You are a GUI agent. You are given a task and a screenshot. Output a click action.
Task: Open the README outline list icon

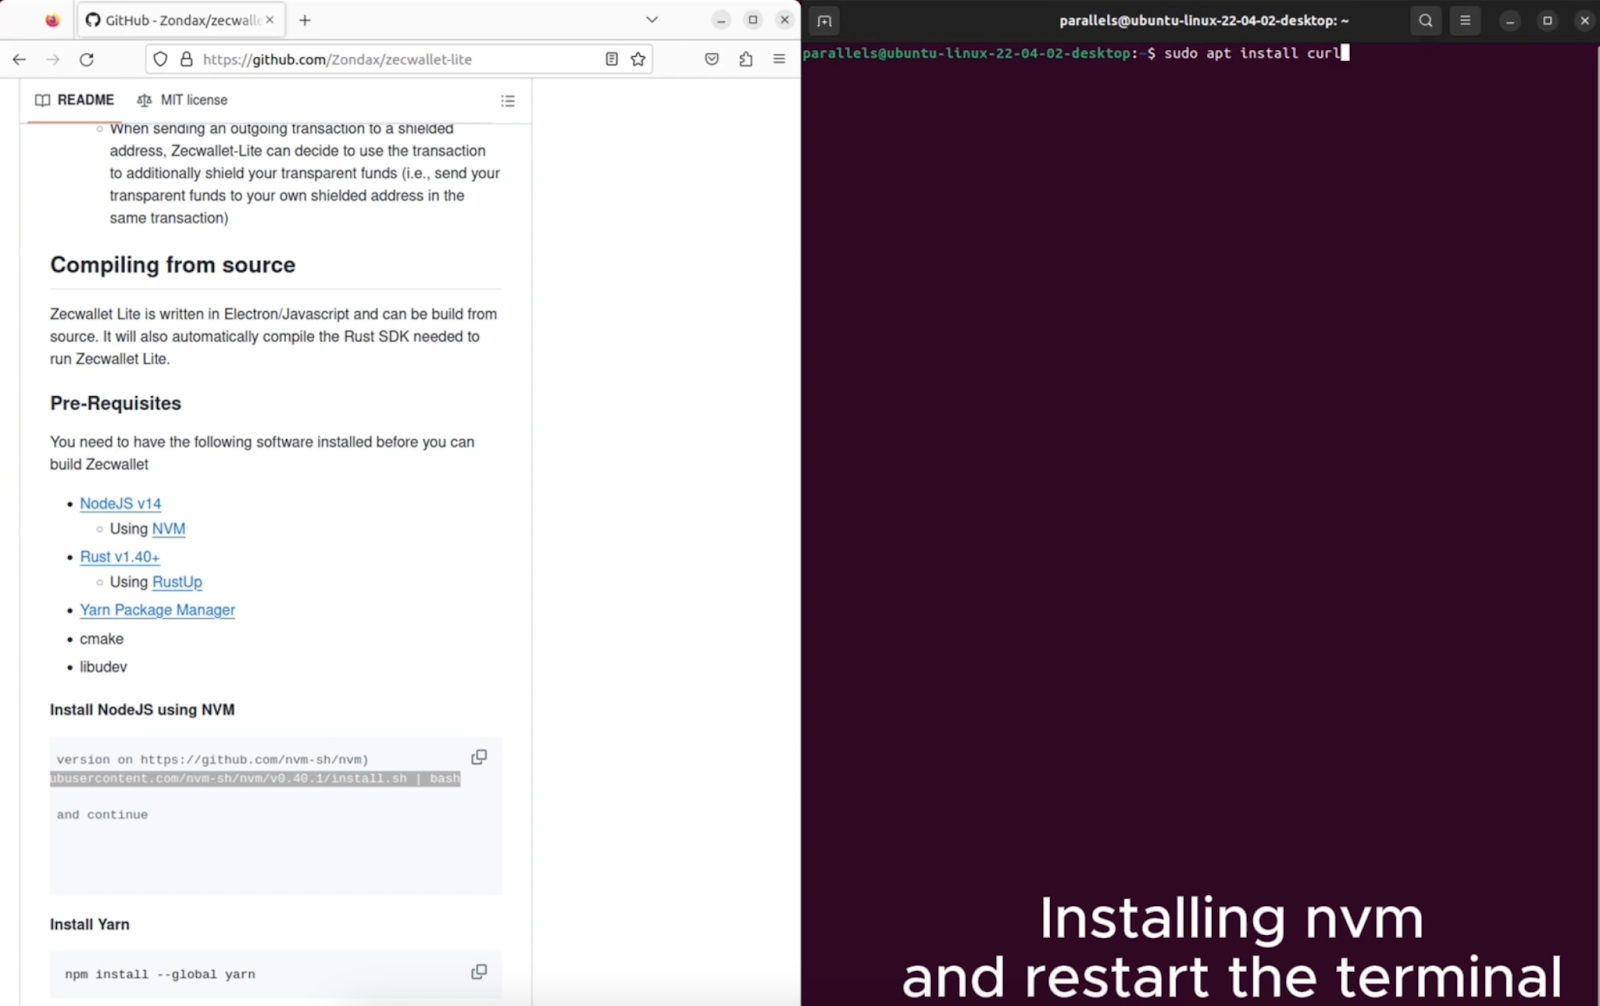(508, 101)
